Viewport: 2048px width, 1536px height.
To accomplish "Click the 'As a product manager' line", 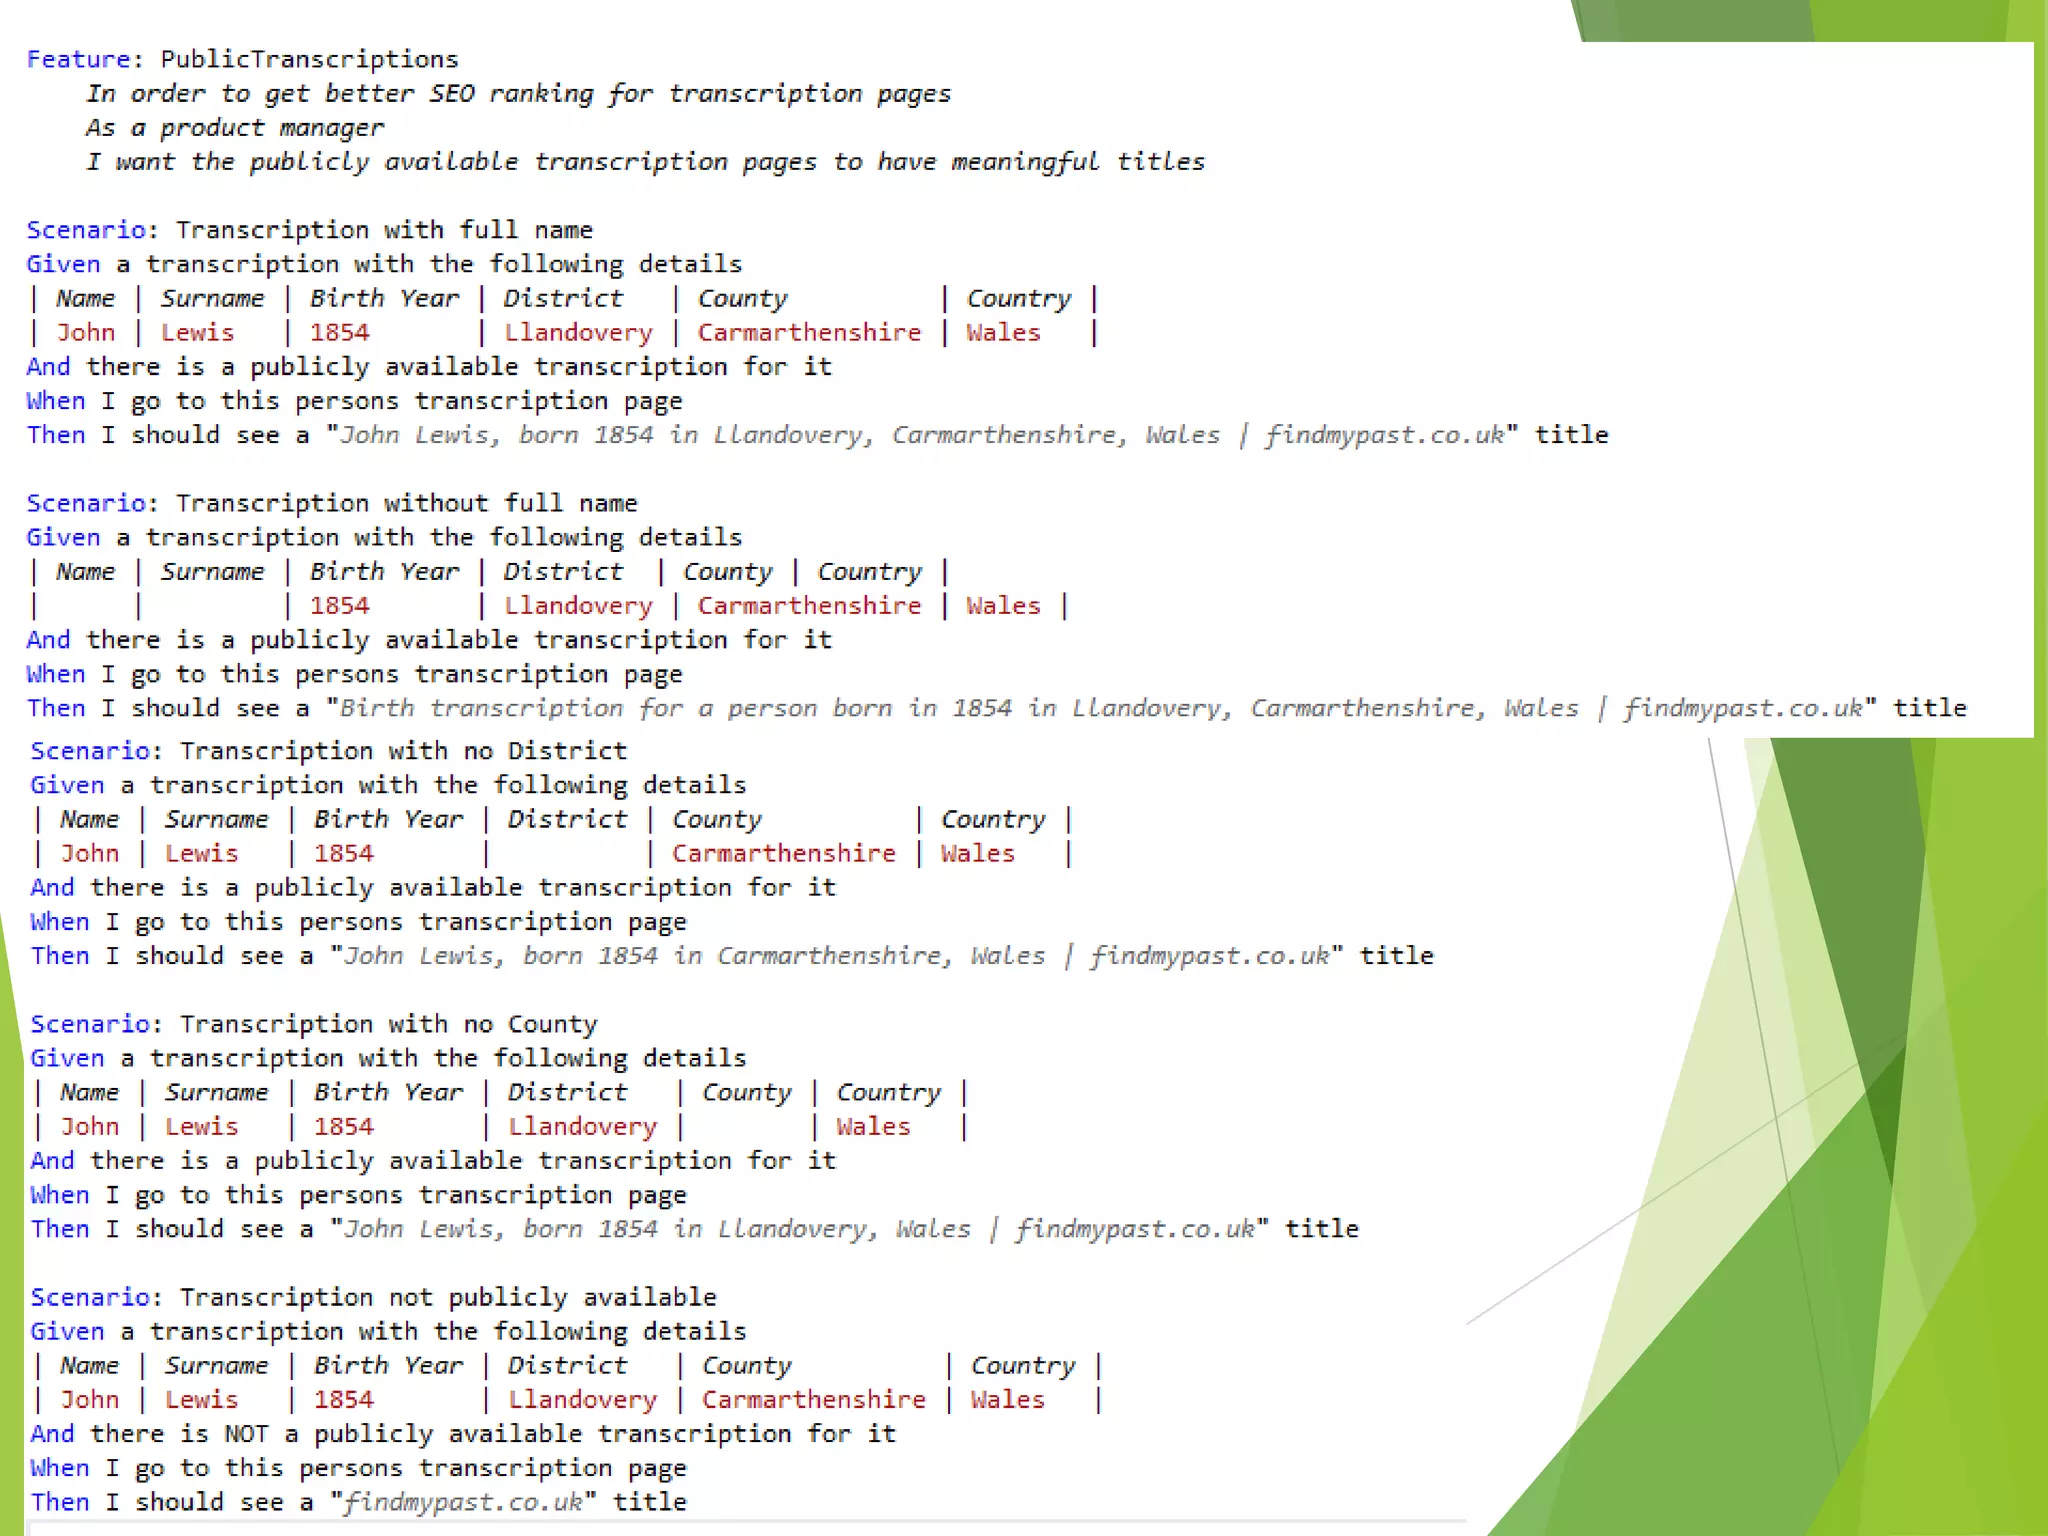I will [234, 128].
